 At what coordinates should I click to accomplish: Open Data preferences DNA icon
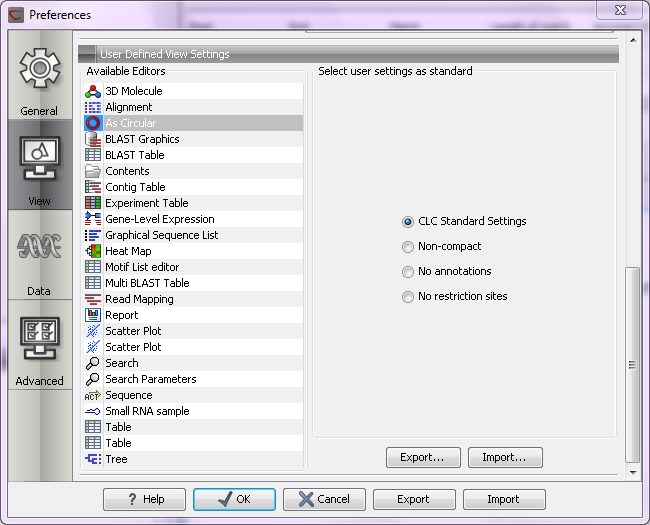click(39, 245)
